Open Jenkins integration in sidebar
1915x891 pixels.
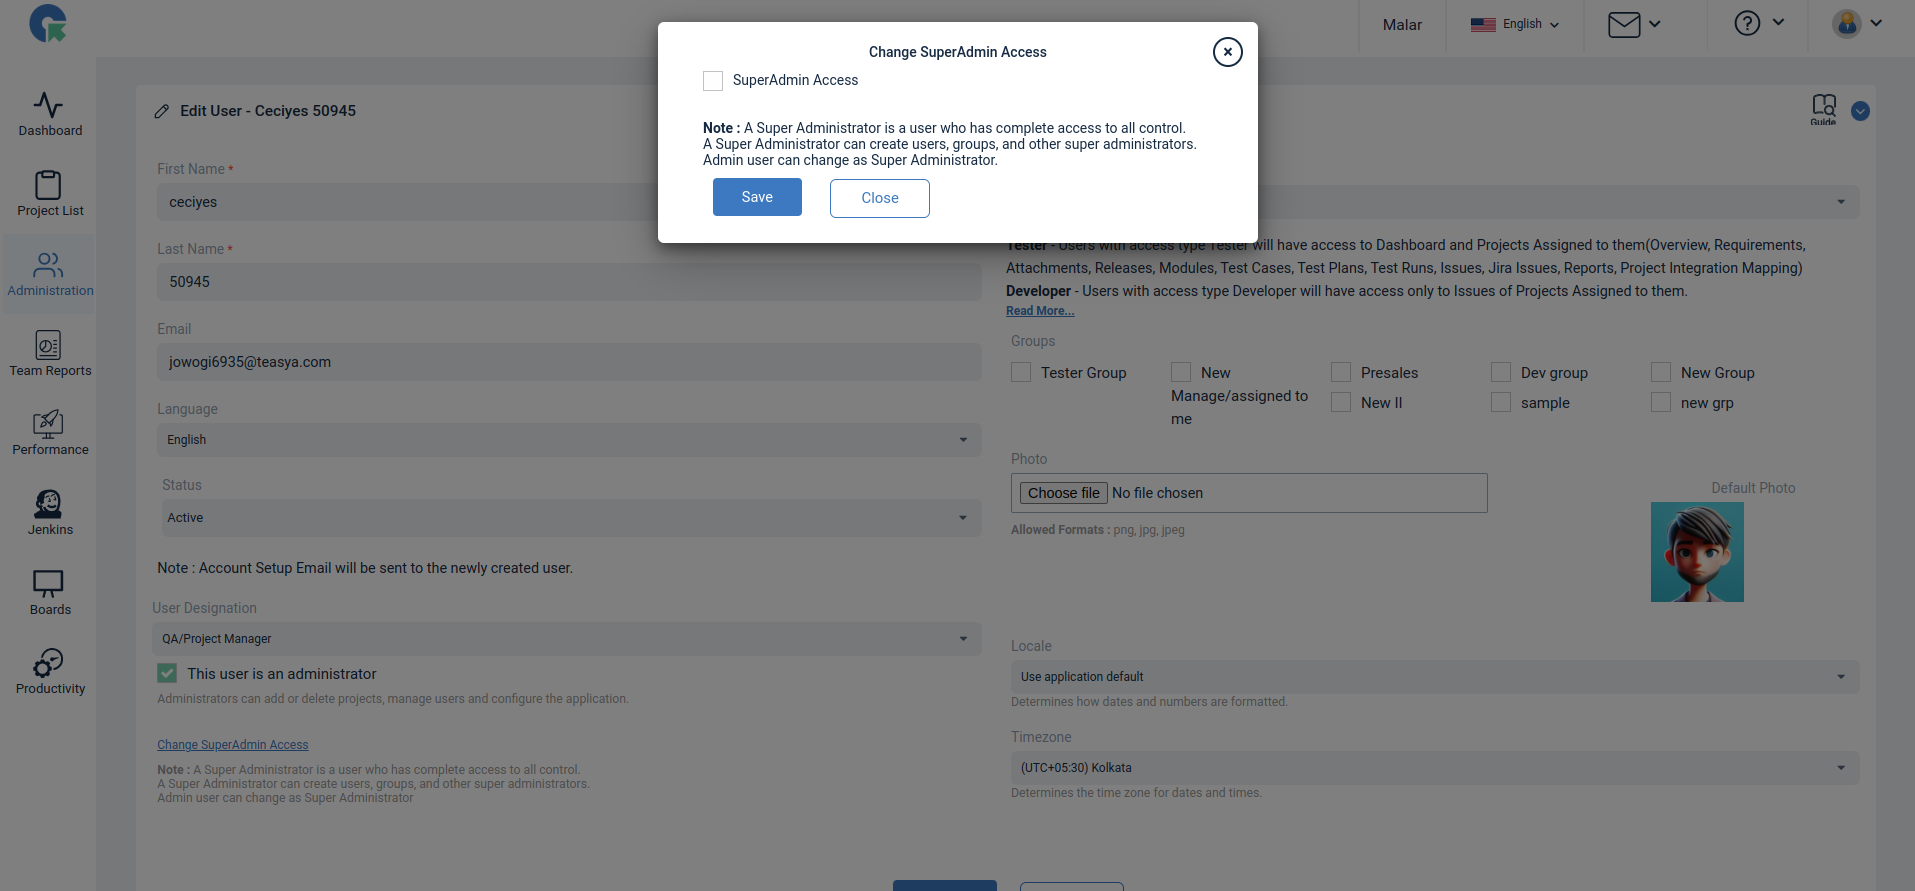pyautogui.click(x=50, y=513)
